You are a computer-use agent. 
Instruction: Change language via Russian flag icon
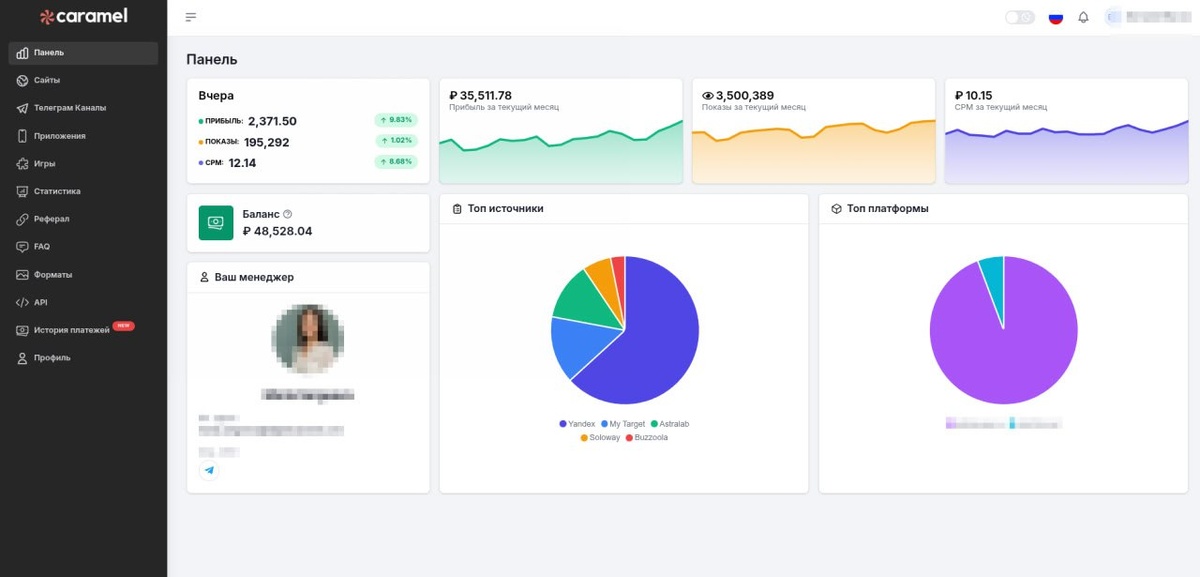coord(1055,17)
